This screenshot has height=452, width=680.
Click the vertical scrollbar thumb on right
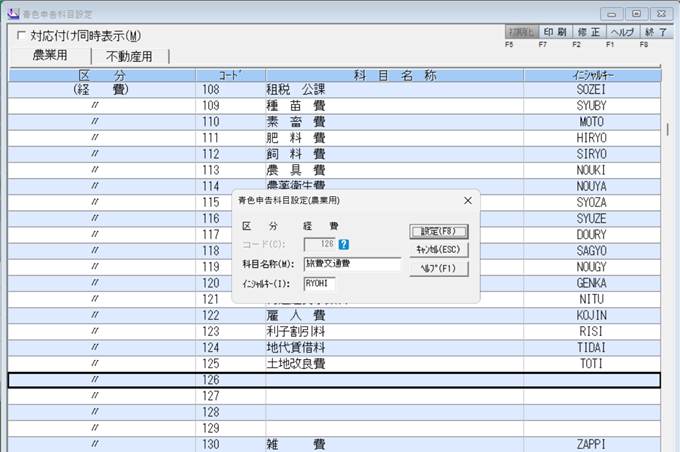pyautogui.click(x=667, y=129)
